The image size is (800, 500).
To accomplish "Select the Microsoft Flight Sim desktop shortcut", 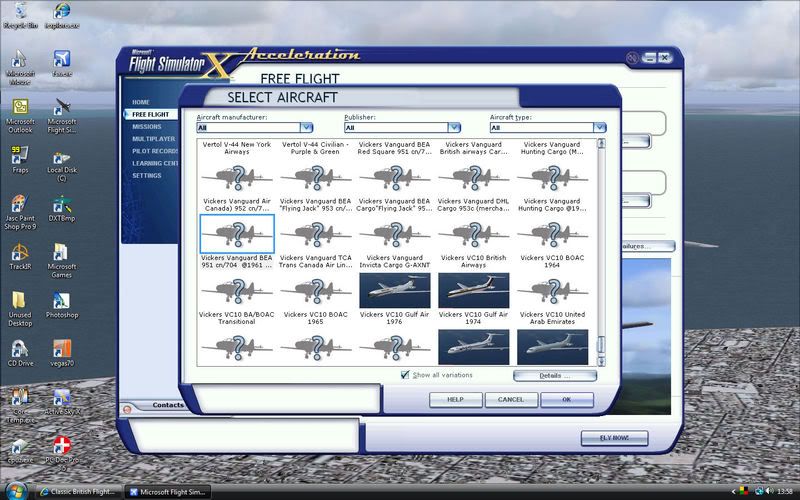I will (62, 116).
